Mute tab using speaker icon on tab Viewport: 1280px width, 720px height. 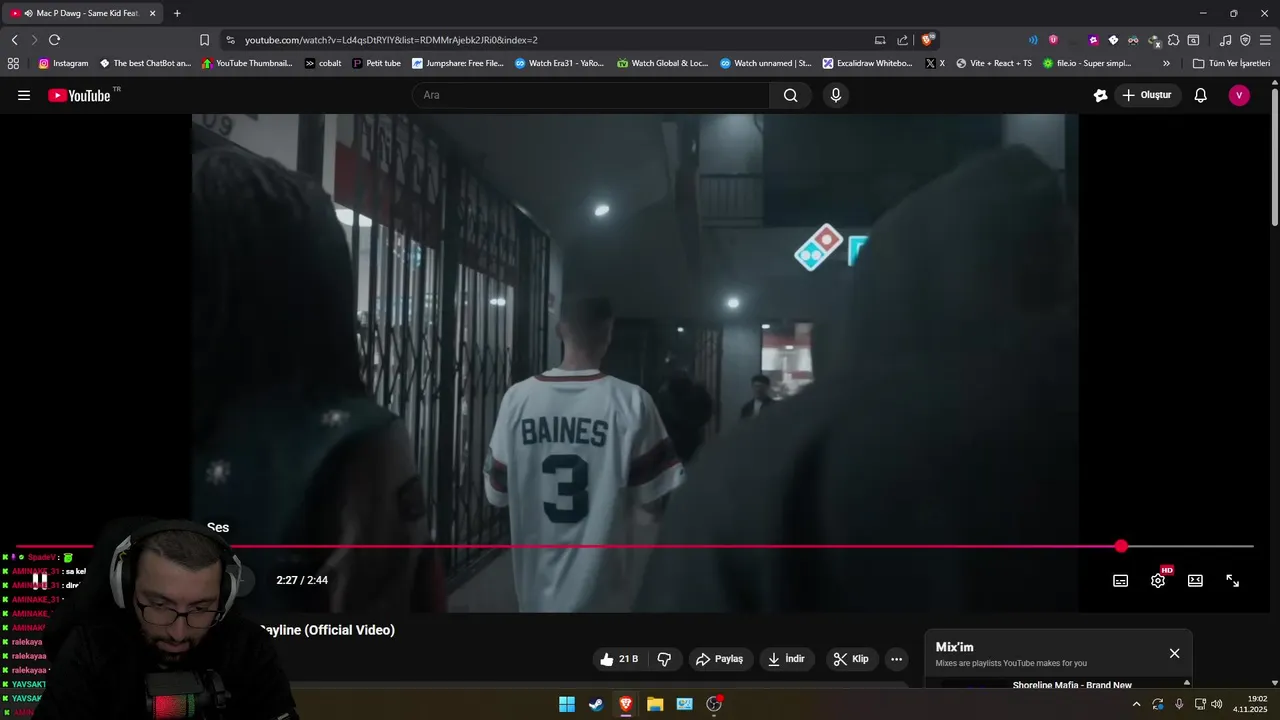[28, 13]
